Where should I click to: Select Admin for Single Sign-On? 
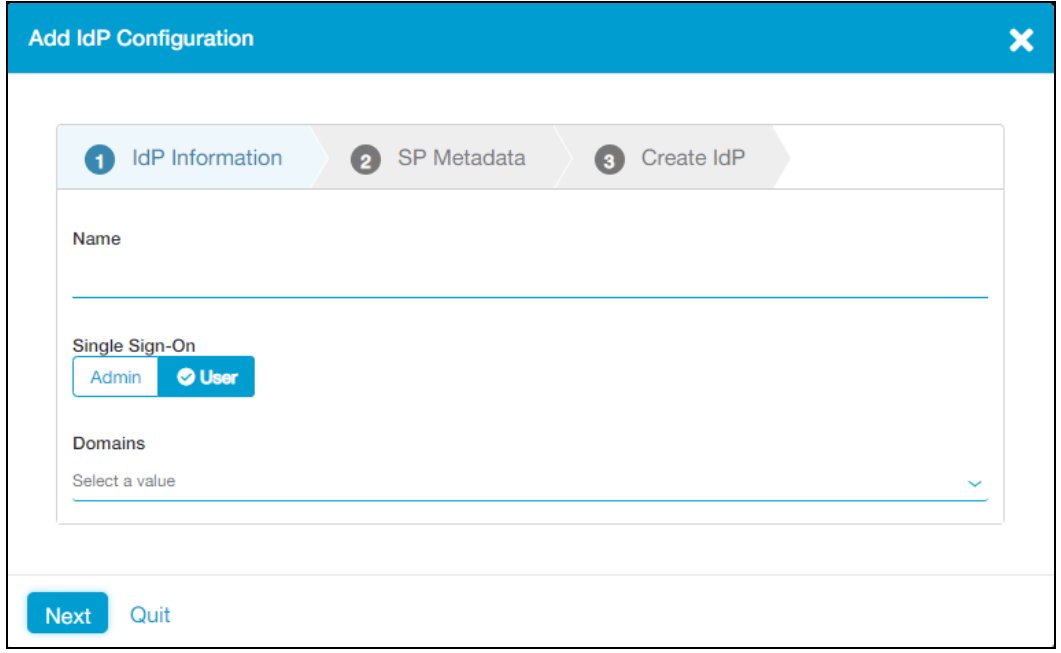(116, 377)
